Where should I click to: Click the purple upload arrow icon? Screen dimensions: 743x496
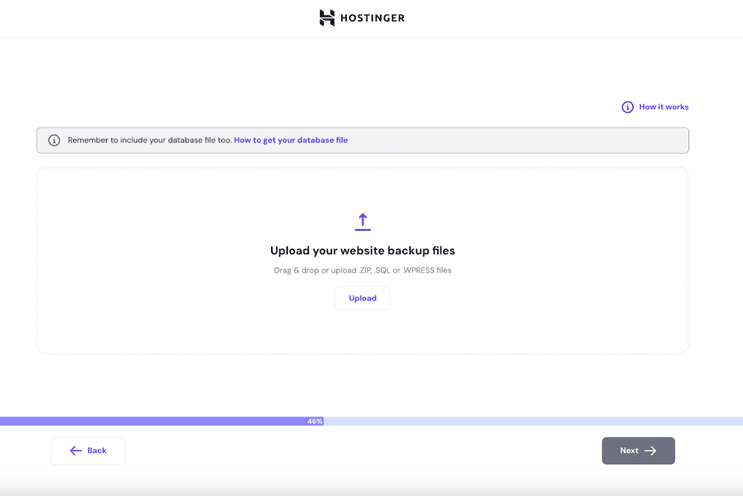(362, 222)
